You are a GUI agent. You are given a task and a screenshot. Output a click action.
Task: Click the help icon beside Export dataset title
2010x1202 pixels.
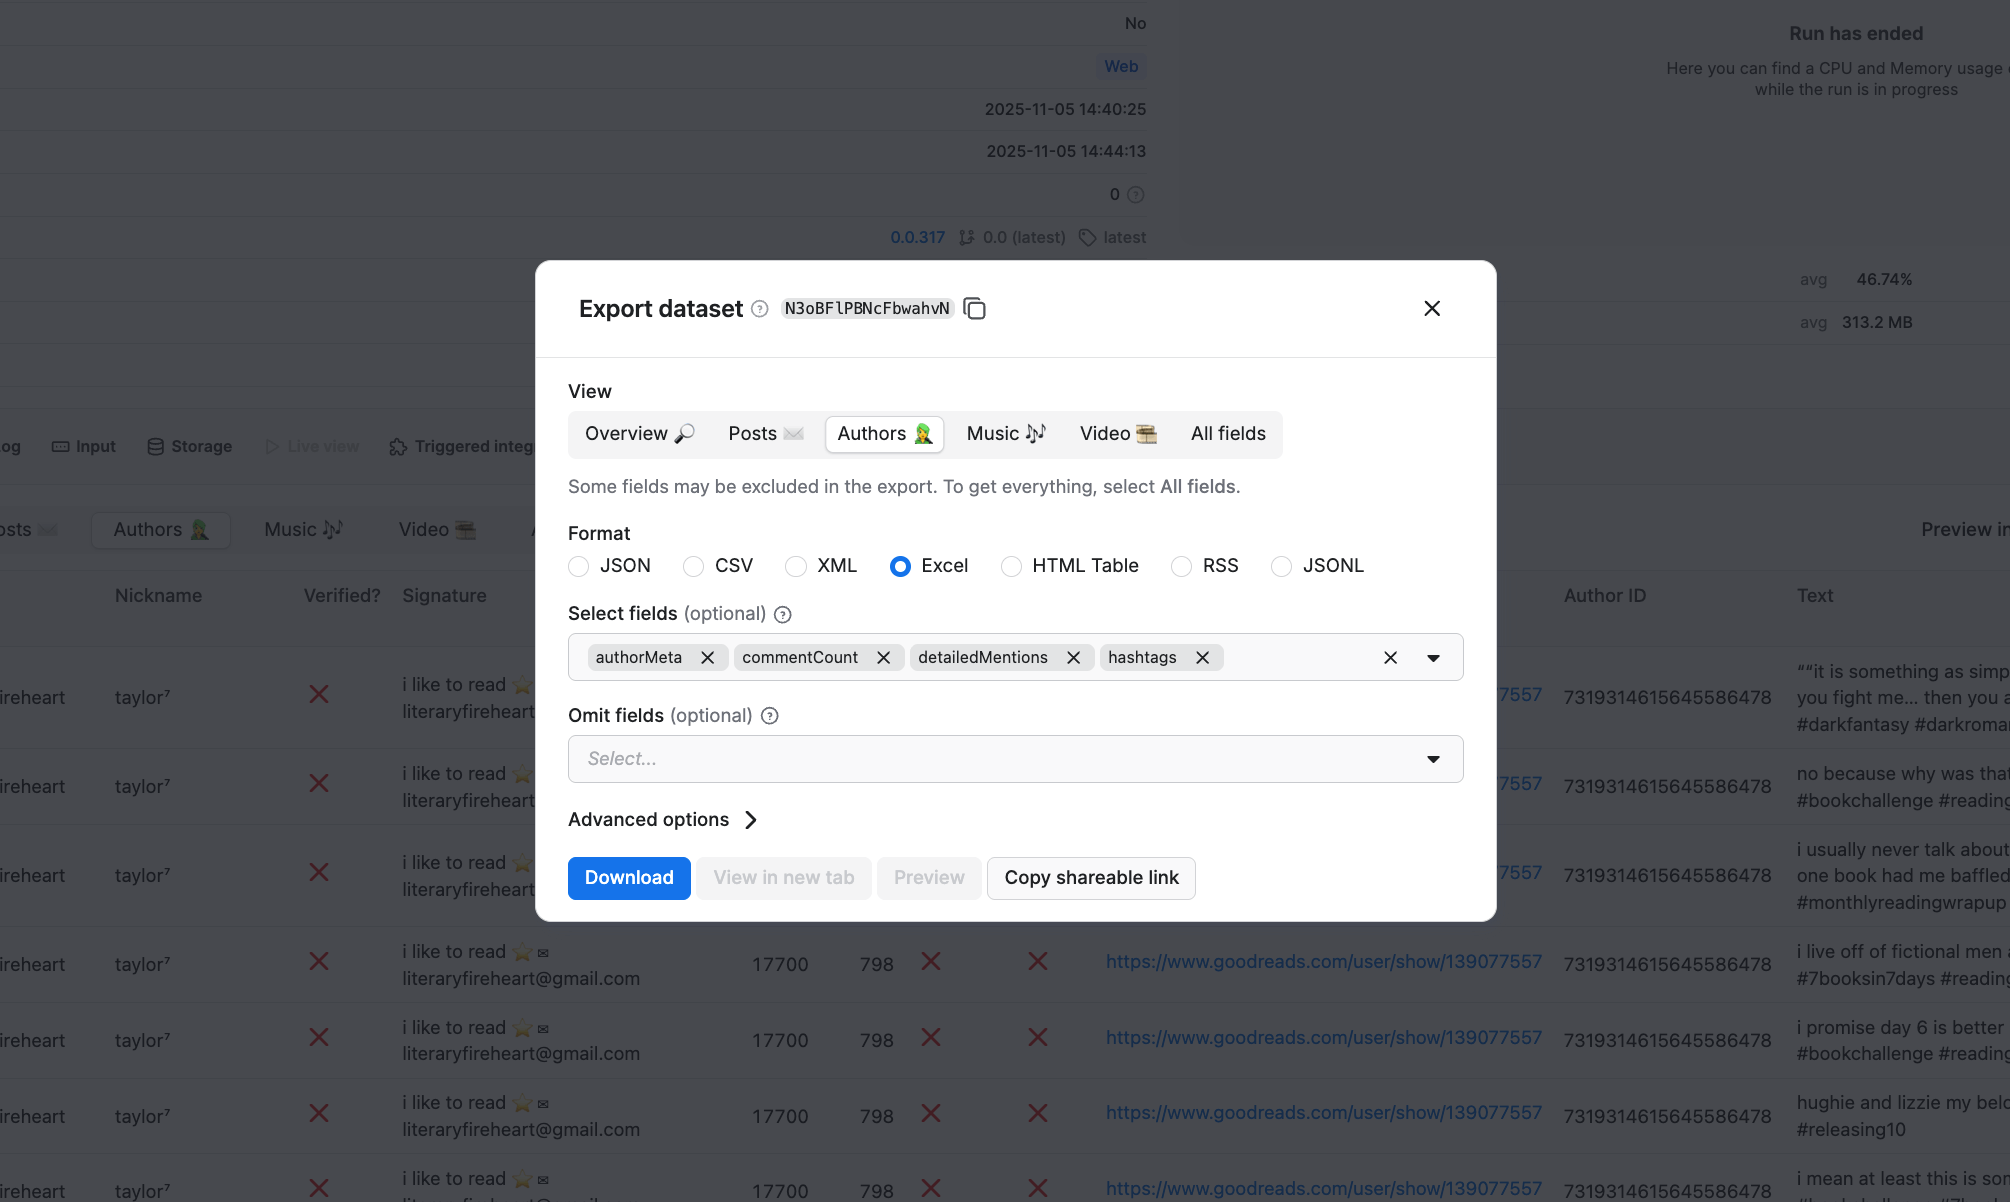pos(759,309)
